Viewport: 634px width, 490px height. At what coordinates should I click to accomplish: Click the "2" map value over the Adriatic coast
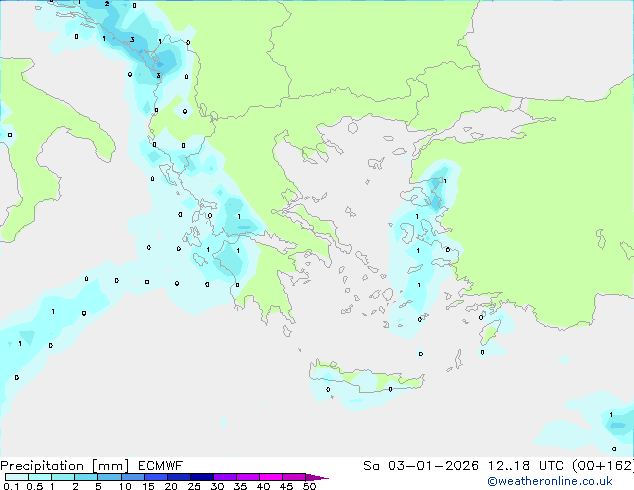tap(107, 4)
